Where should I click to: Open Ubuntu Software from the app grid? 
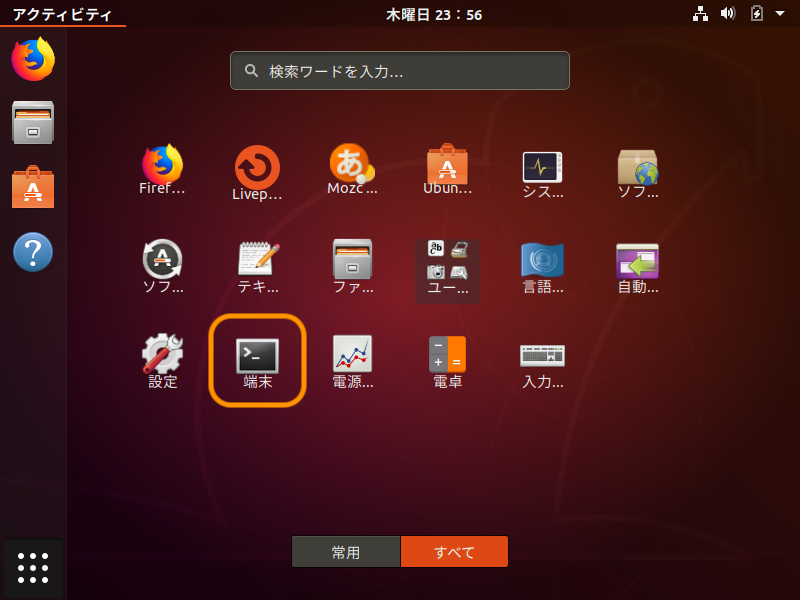coord(447,169)
